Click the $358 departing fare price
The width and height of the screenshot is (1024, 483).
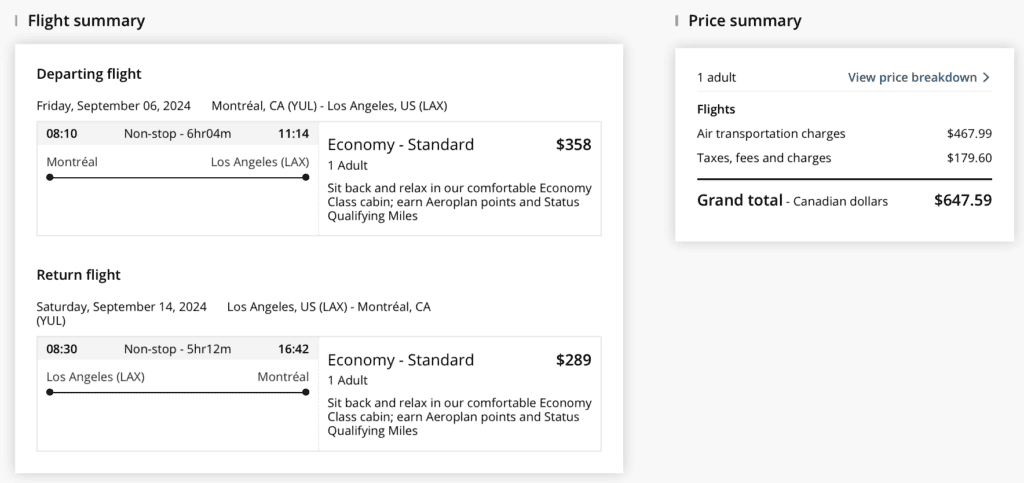pos(573,145)
